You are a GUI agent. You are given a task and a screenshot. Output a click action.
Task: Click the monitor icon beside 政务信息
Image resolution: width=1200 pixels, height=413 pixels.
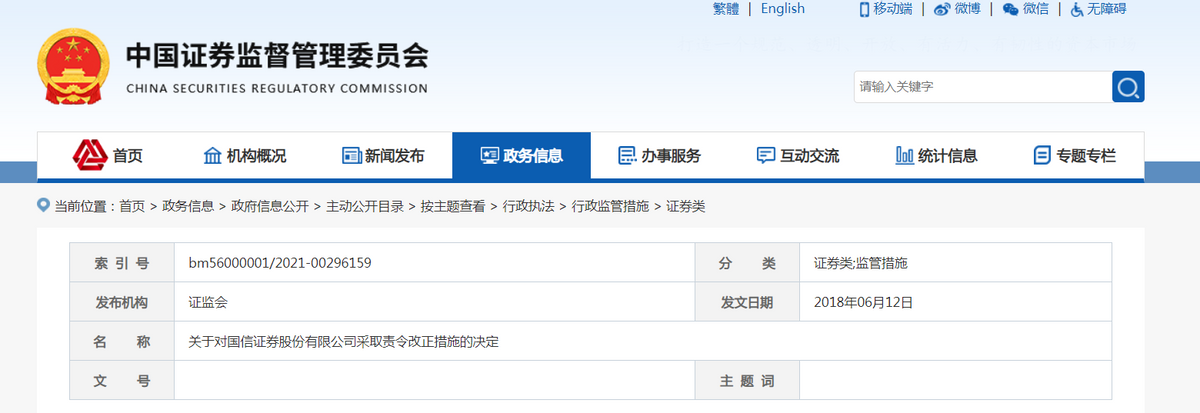click(x=489, y=156)
